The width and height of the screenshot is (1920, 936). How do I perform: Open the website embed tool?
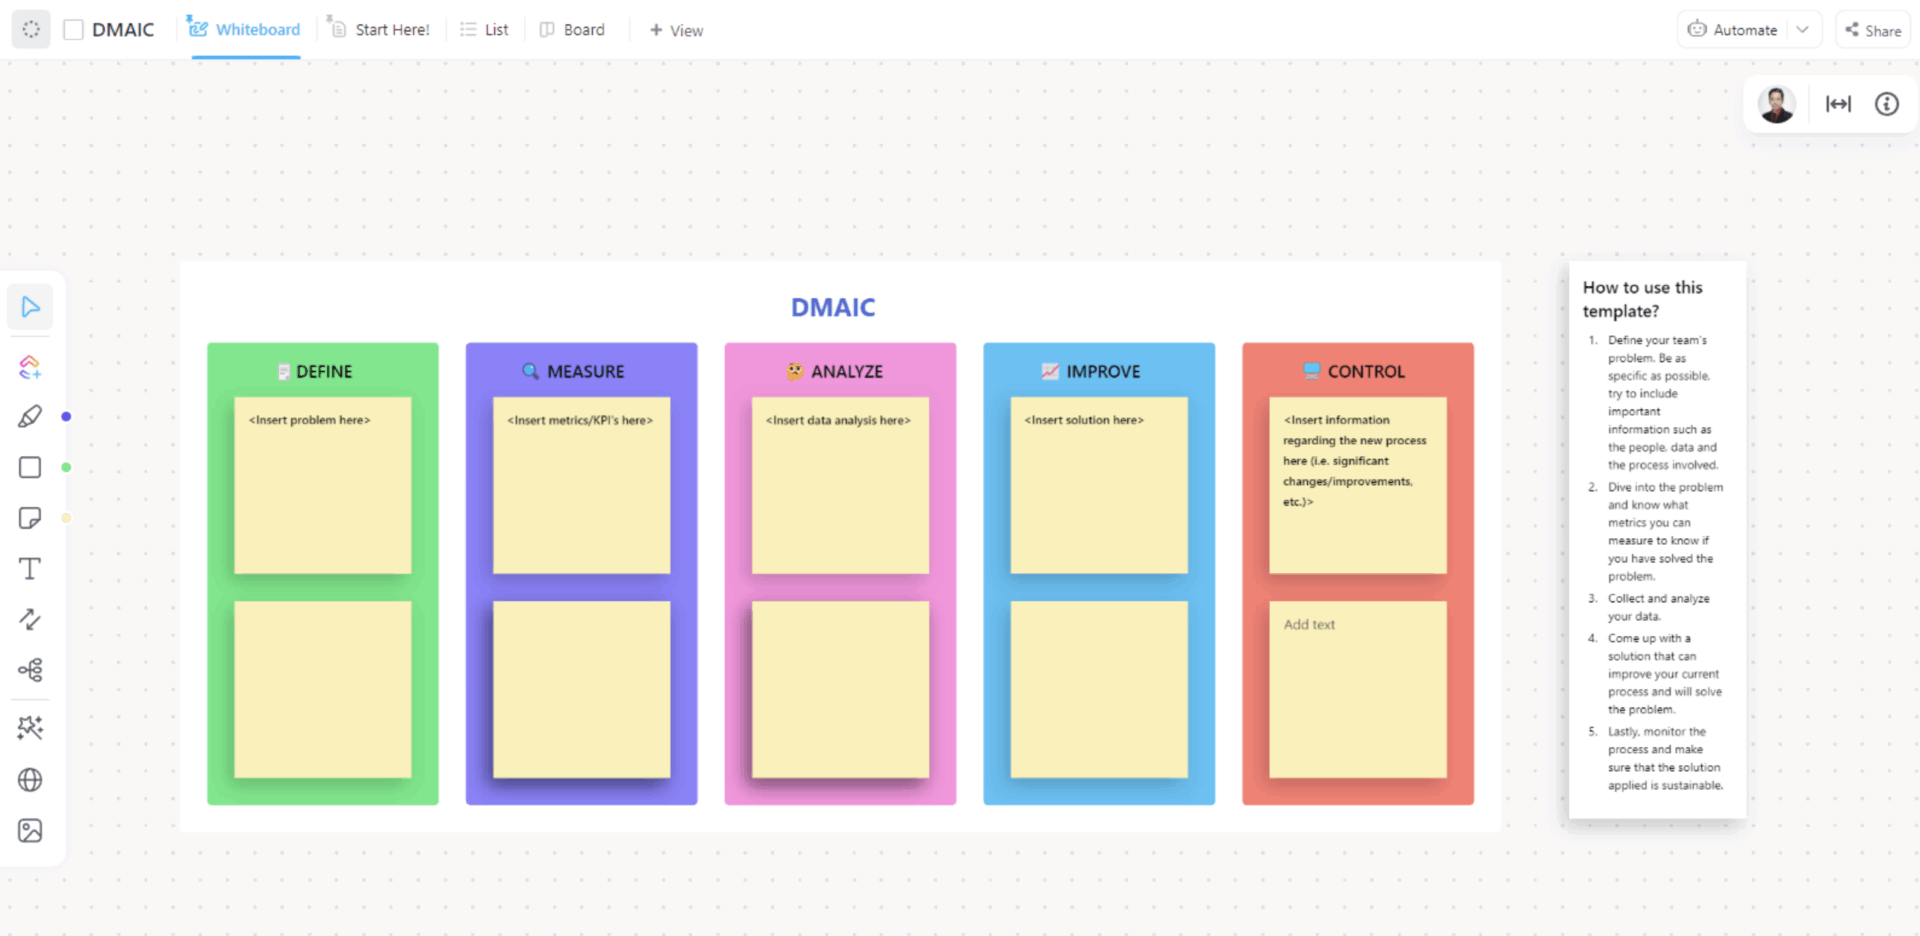point(30,780)
